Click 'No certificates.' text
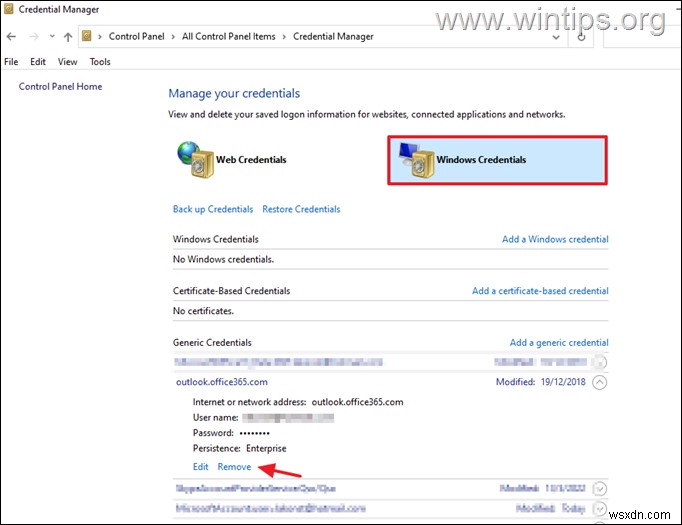Image resolution: width=682 pixels, height=525 pixels. 203,311
